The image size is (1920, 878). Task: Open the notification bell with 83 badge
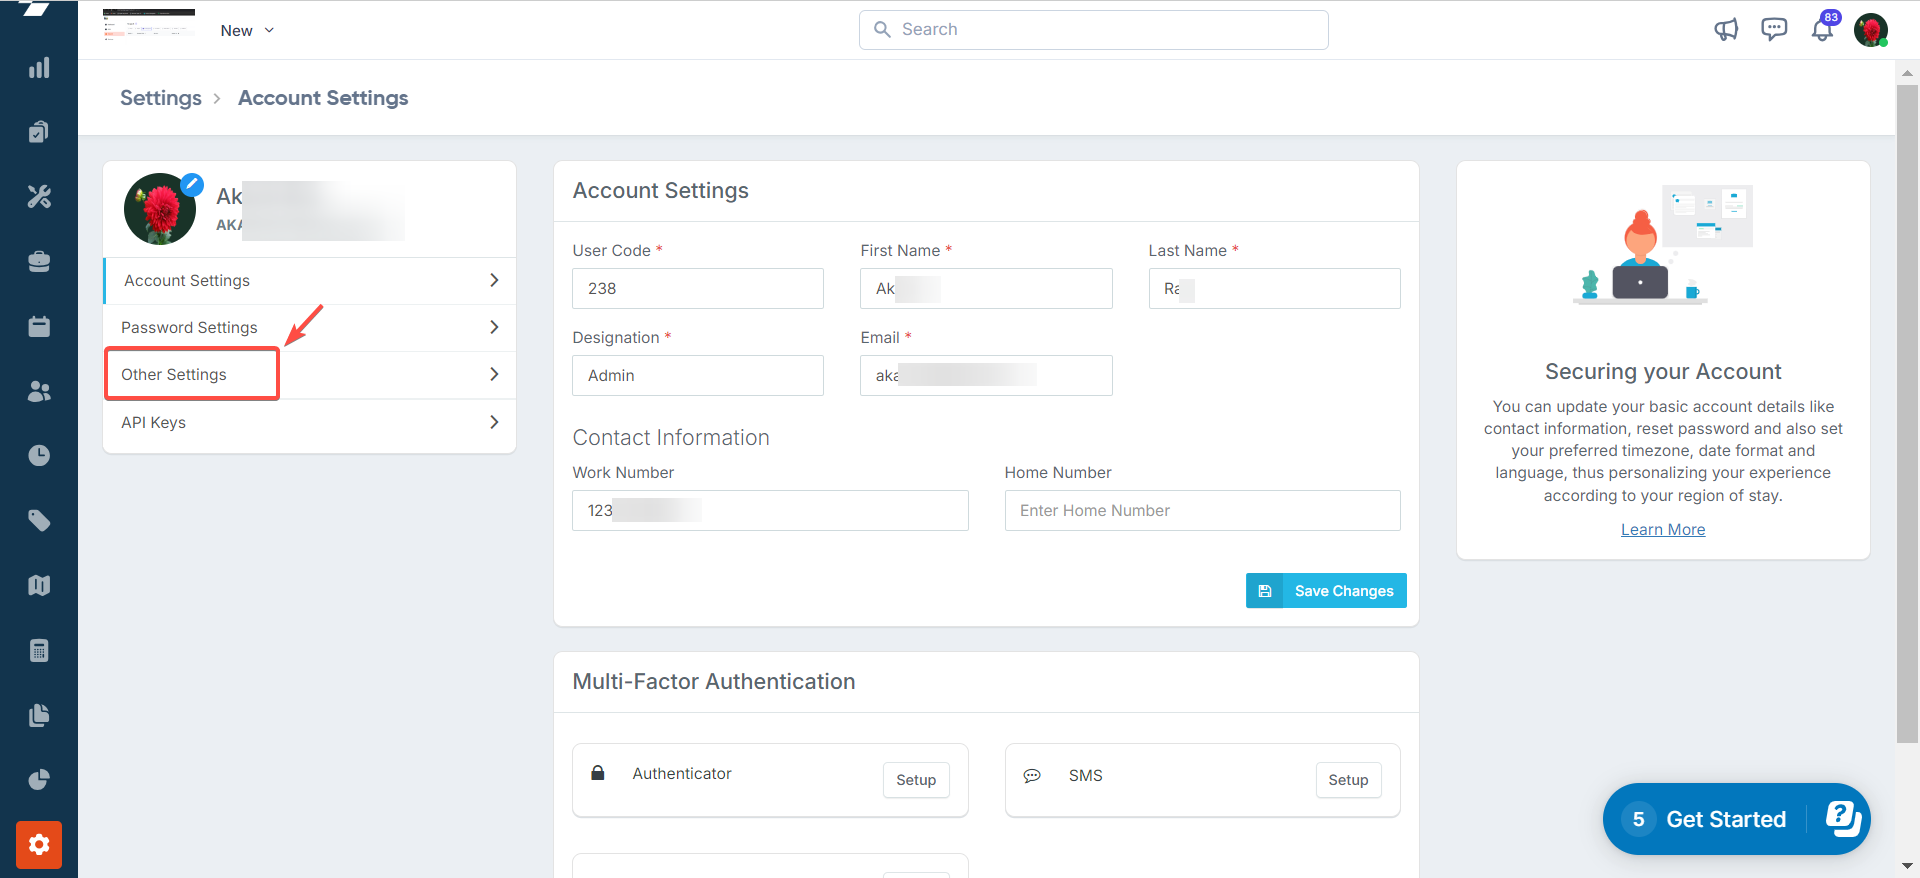pos(1822,30)
